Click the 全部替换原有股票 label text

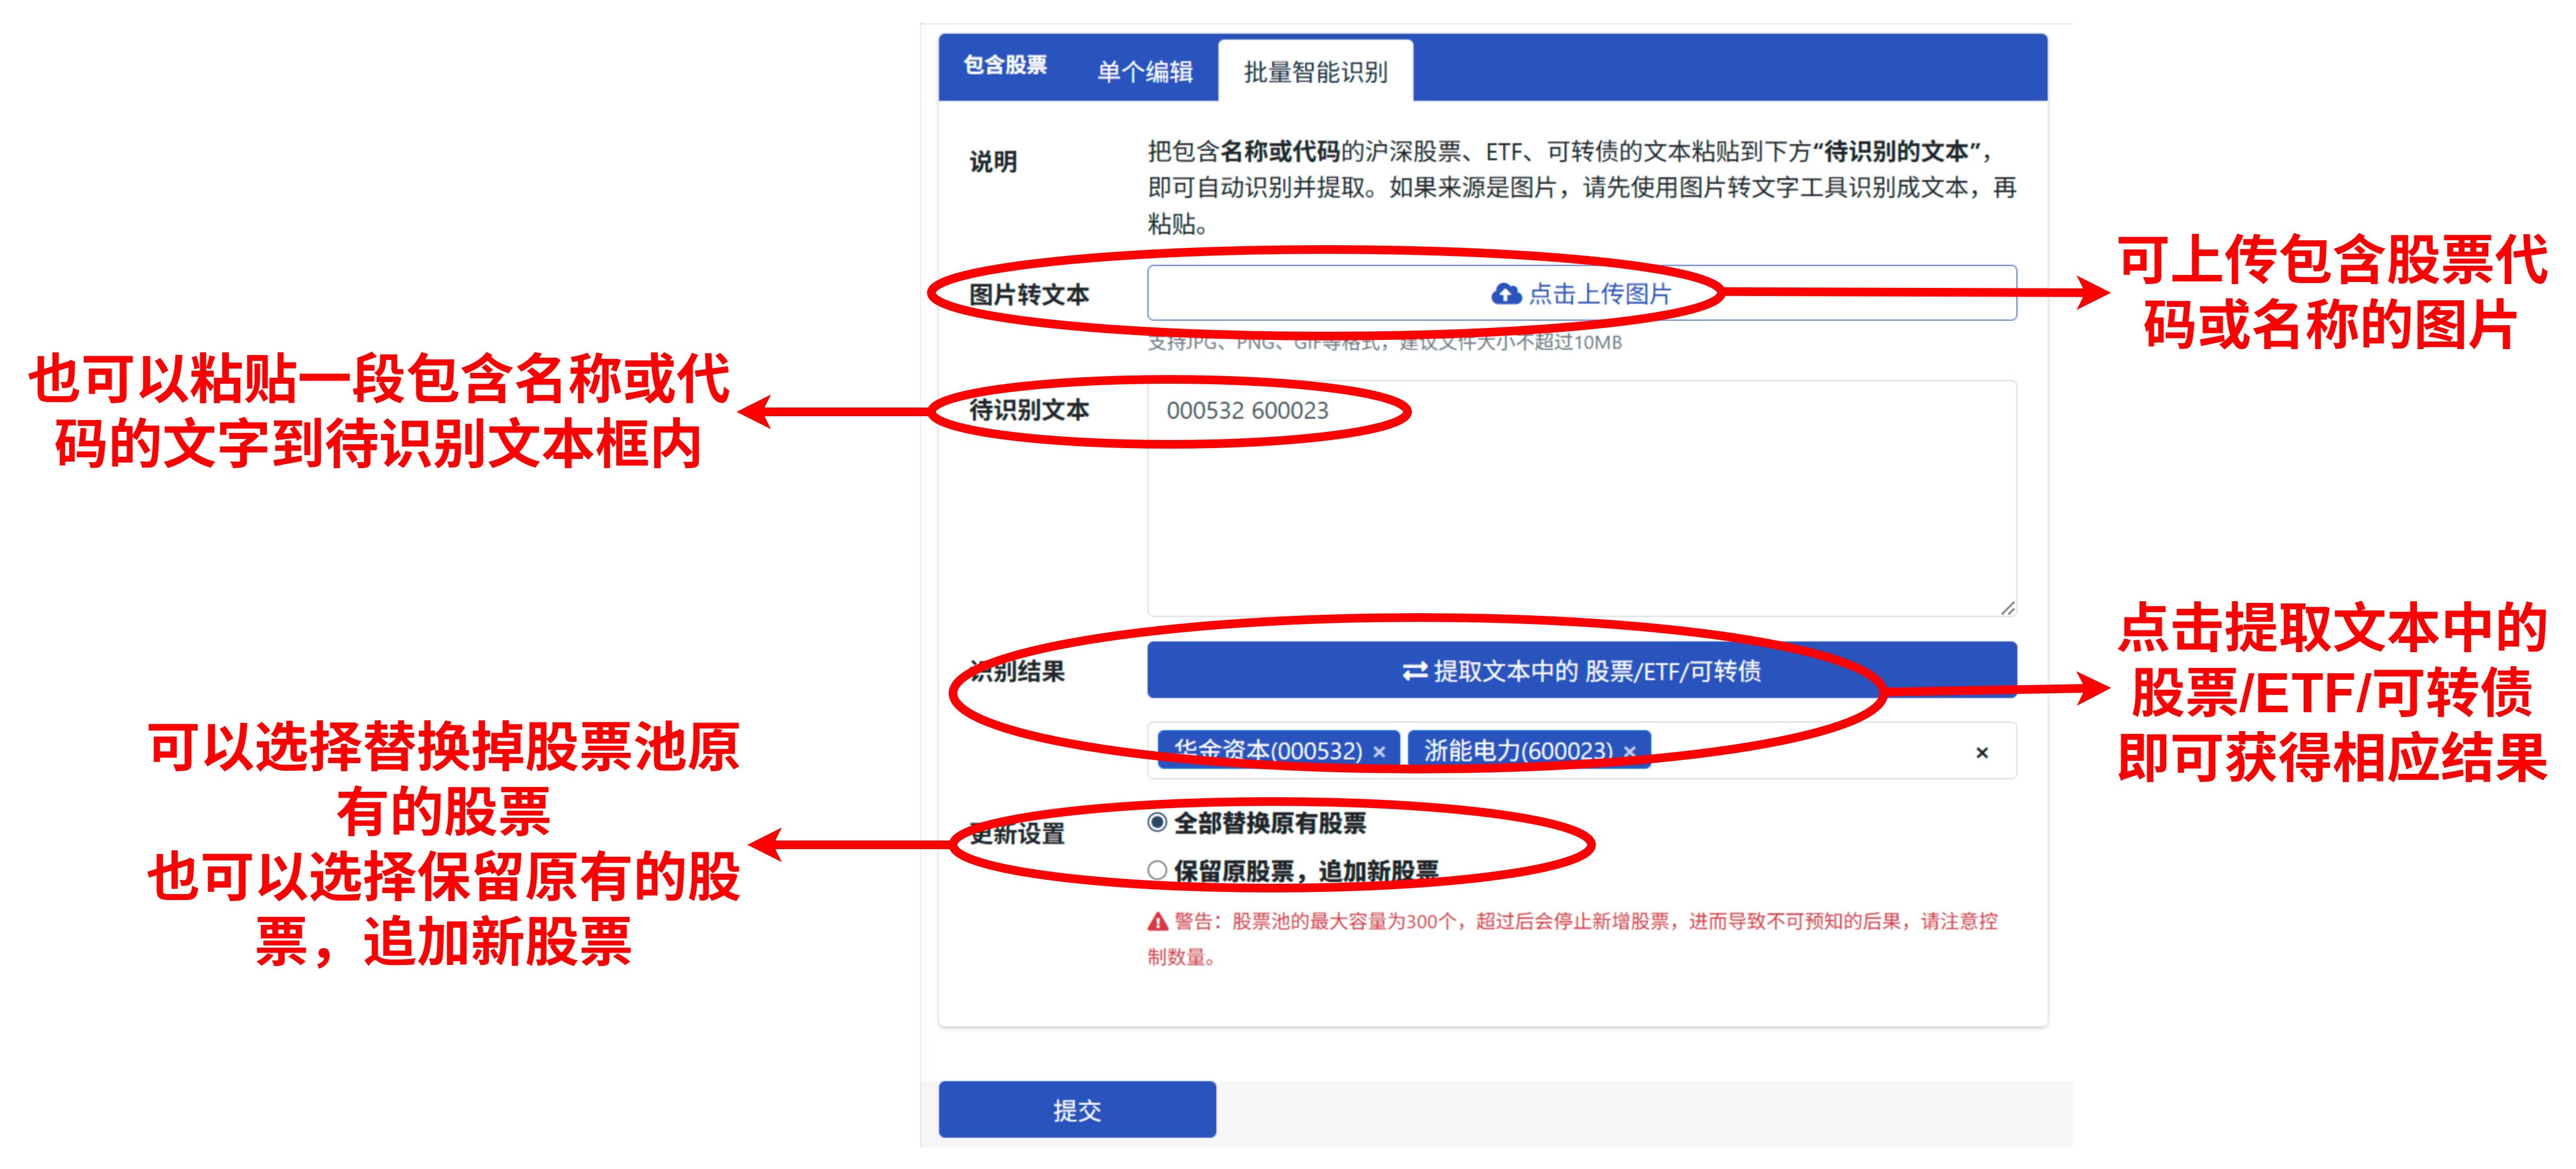pyautogui.click(x=1269, y=824)
